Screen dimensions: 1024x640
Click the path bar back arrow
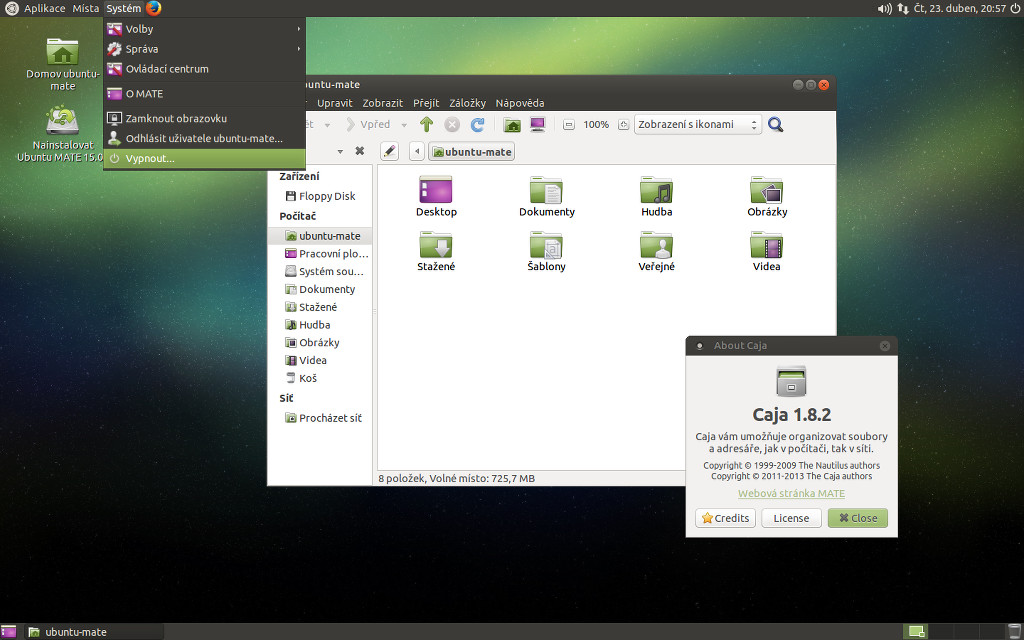(x=417, y=152)
